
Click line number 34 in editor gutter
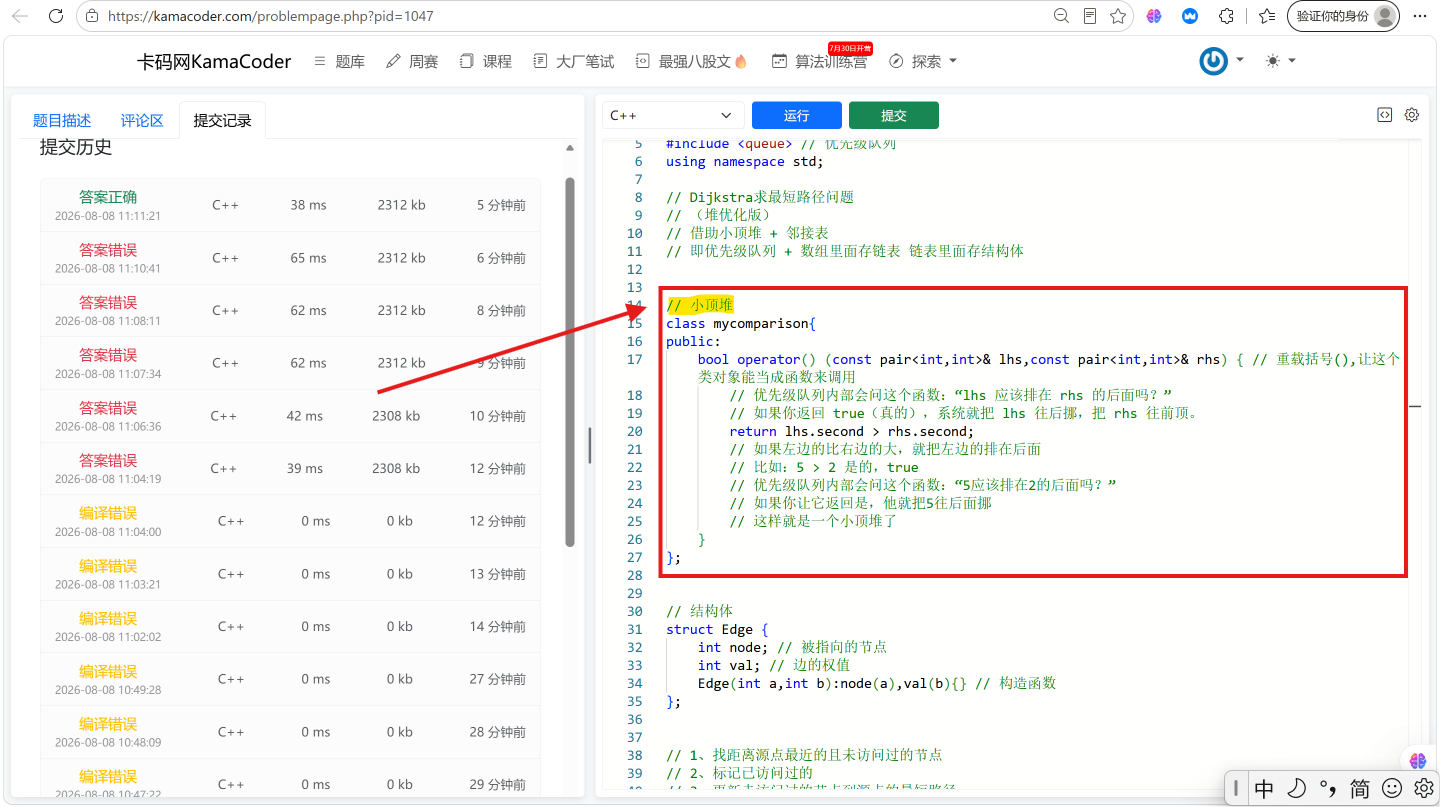(x=634, y=683)
